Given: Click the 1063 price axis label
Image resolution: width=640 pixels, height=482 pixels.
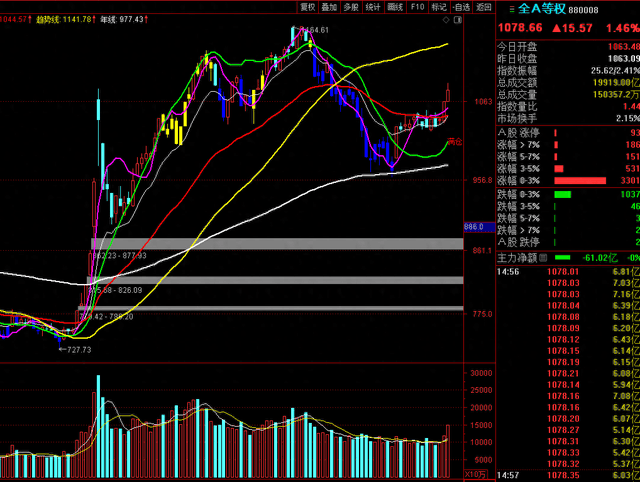Looking at the screenshot, I should pos(483,102).
